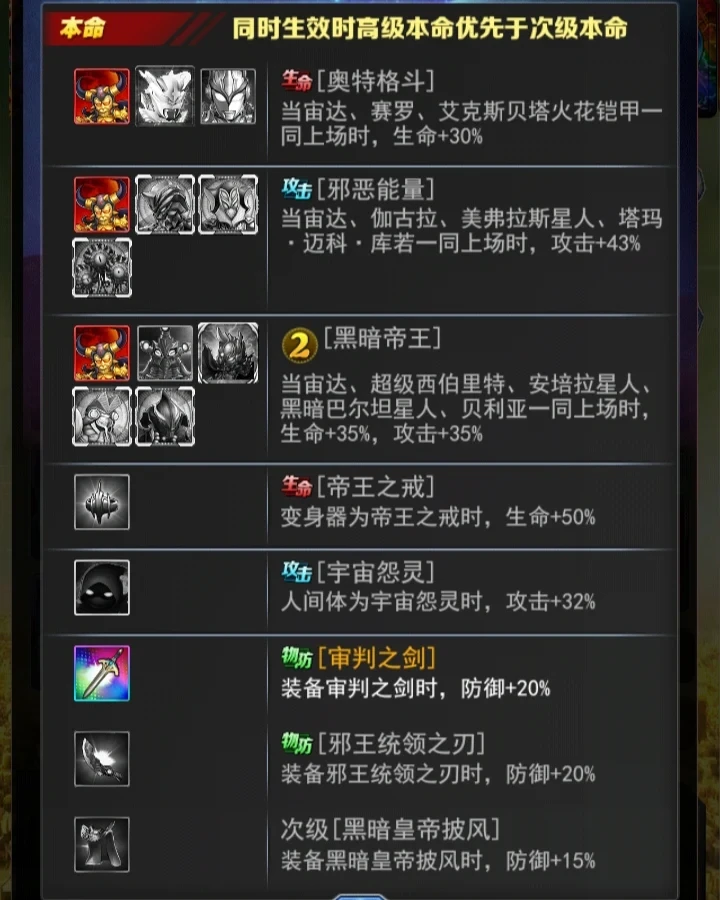Screen dimensions: 720x900
Task: Open the 邪王统领之刃 blade icon
Action: (x=102, y=759)
